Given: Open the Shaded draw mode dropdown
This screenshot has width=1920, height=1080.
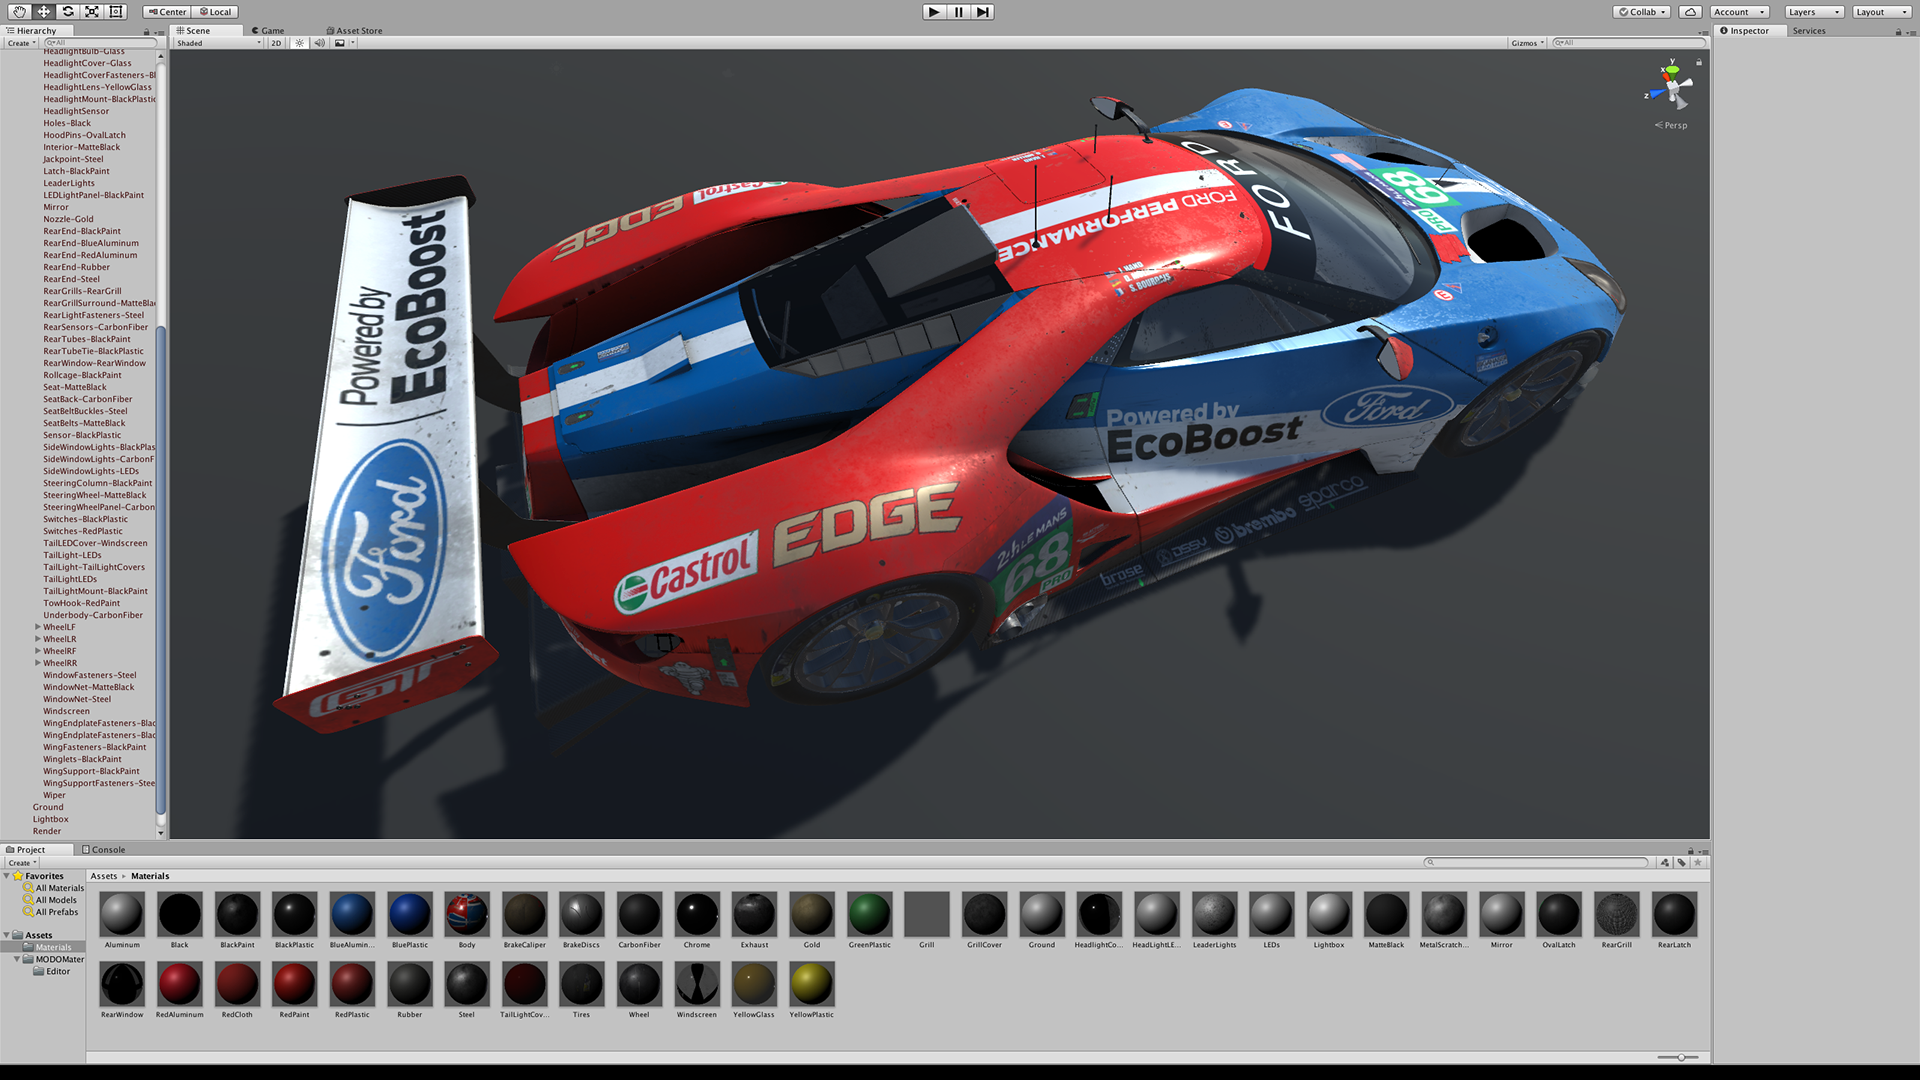Looking at the screenshot, I should point(218,43).
